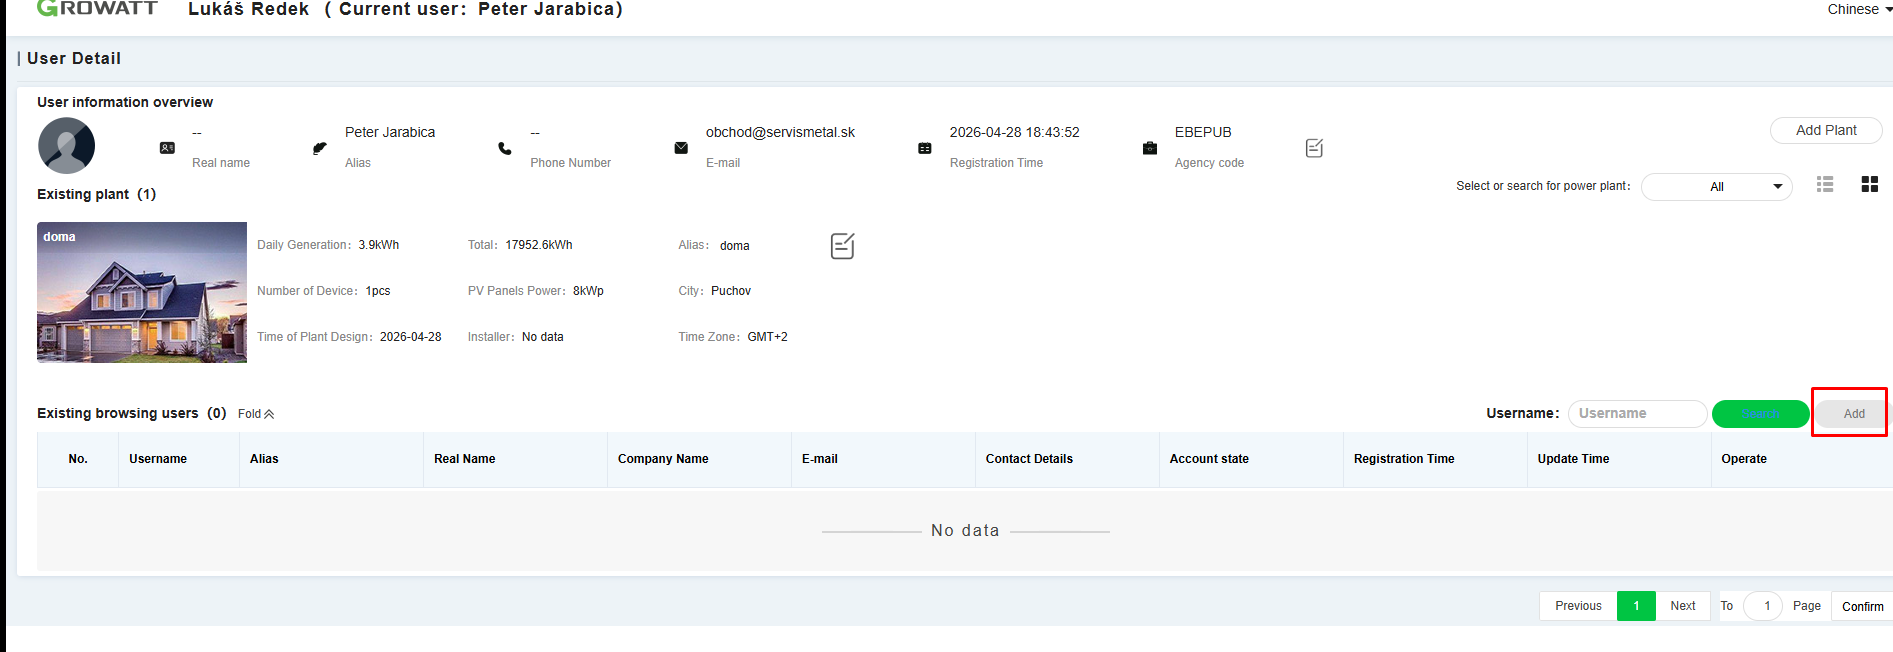This screenshot has width=1893, height=652.
Task: Open the edit icon for plant doma
Action: (842, 246)
